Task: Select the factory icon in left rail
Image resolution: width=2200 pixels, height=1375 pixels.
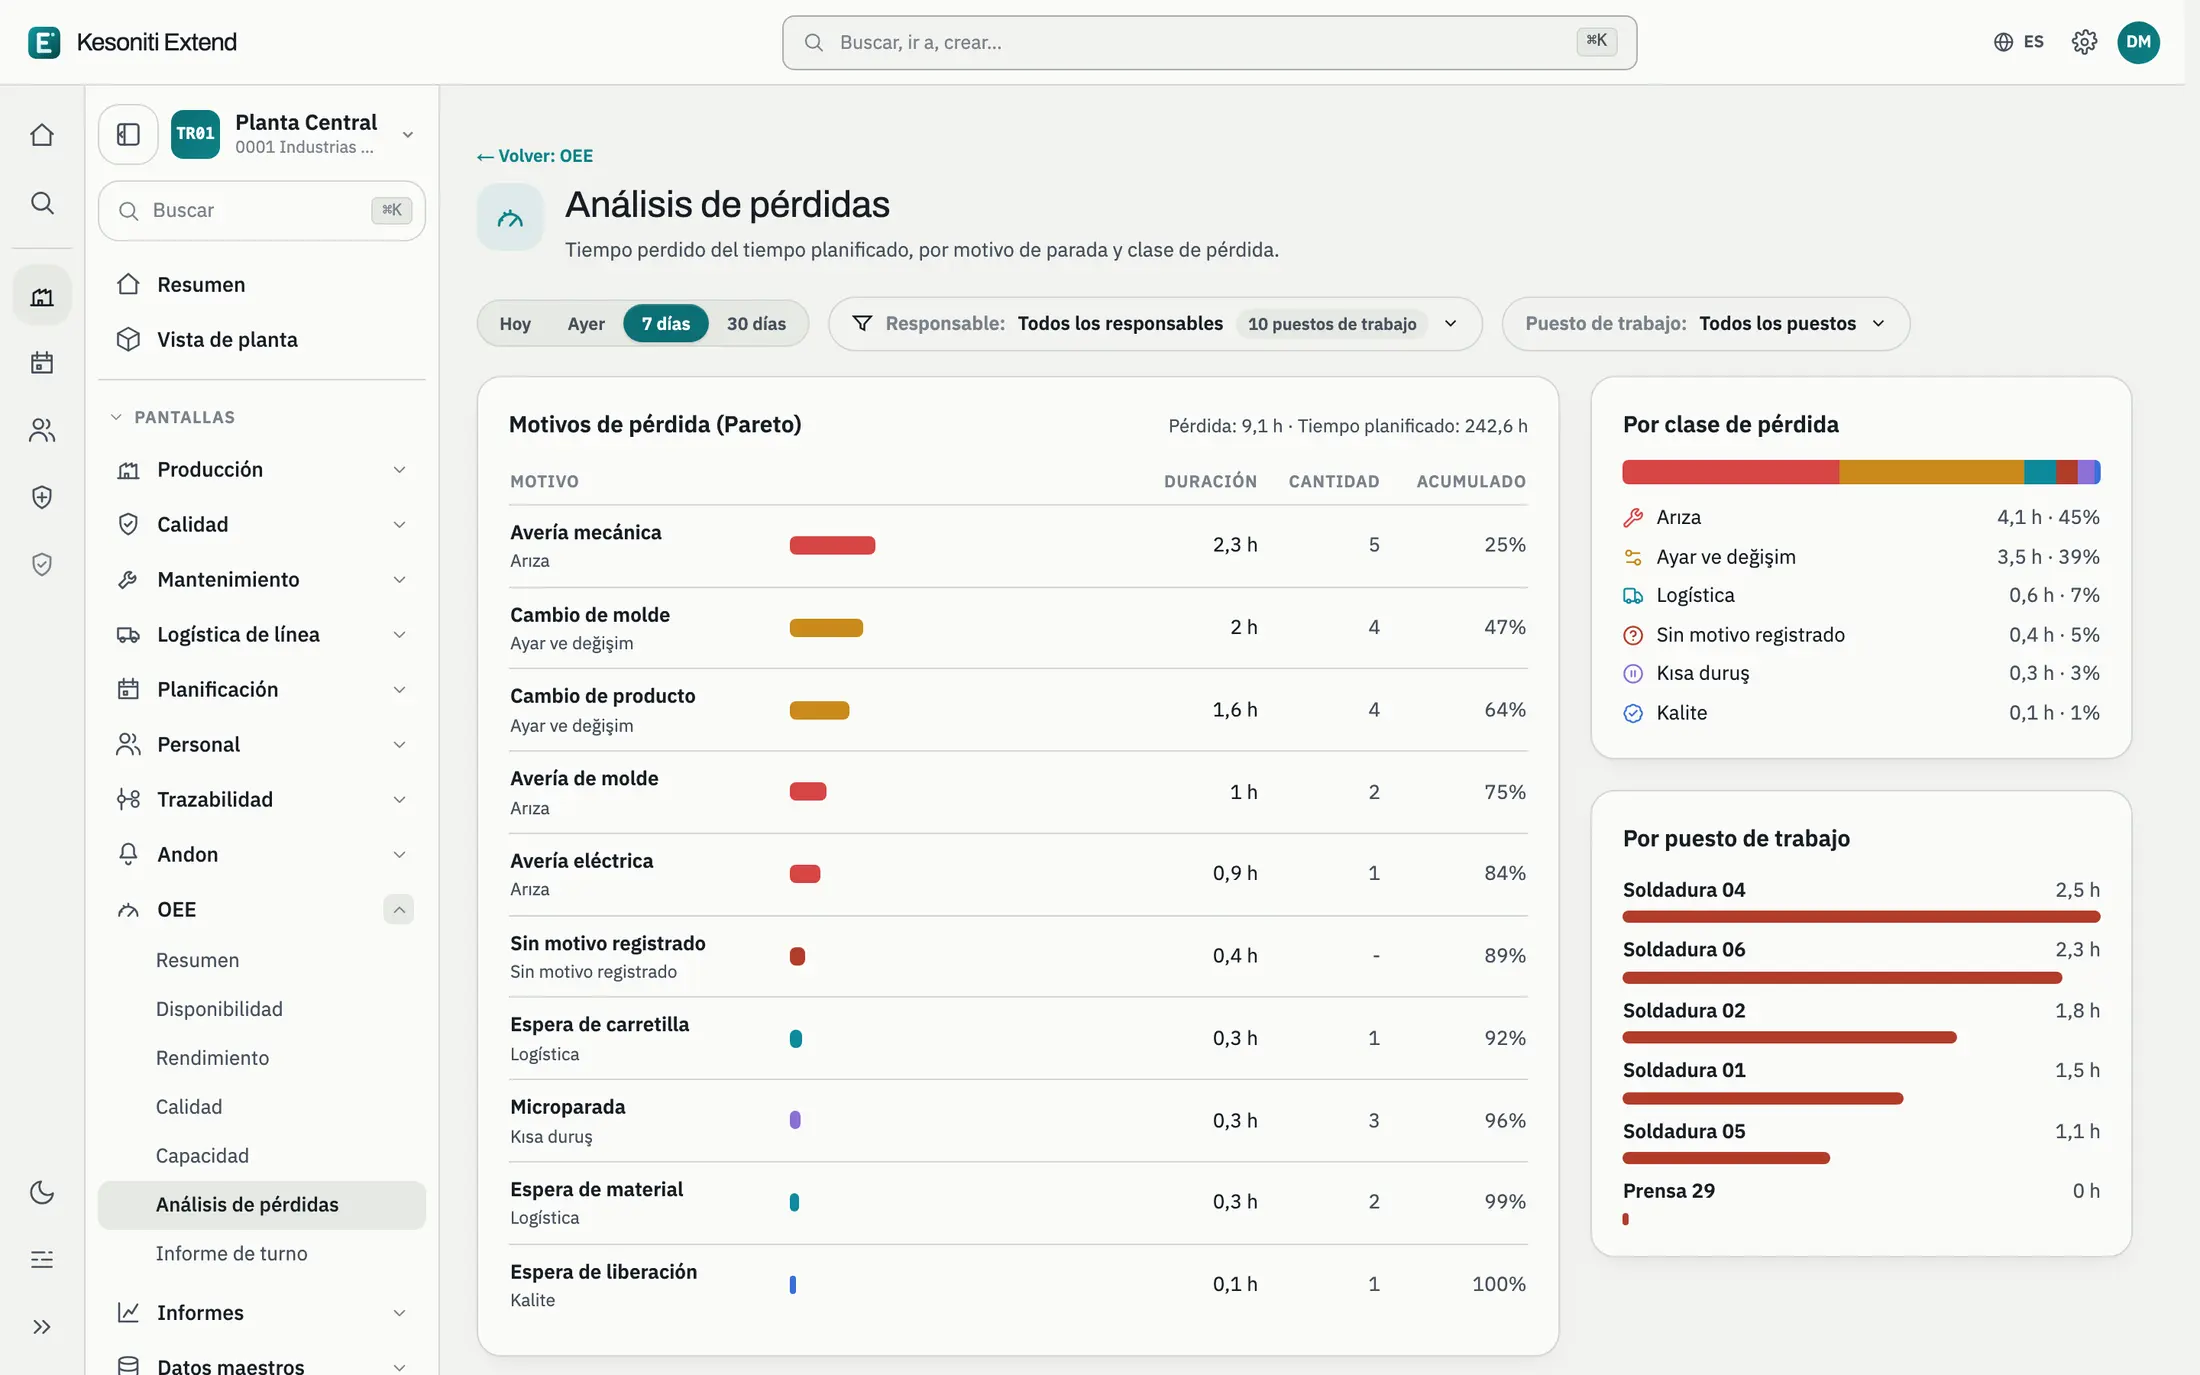Action: [x=42, y=296]
